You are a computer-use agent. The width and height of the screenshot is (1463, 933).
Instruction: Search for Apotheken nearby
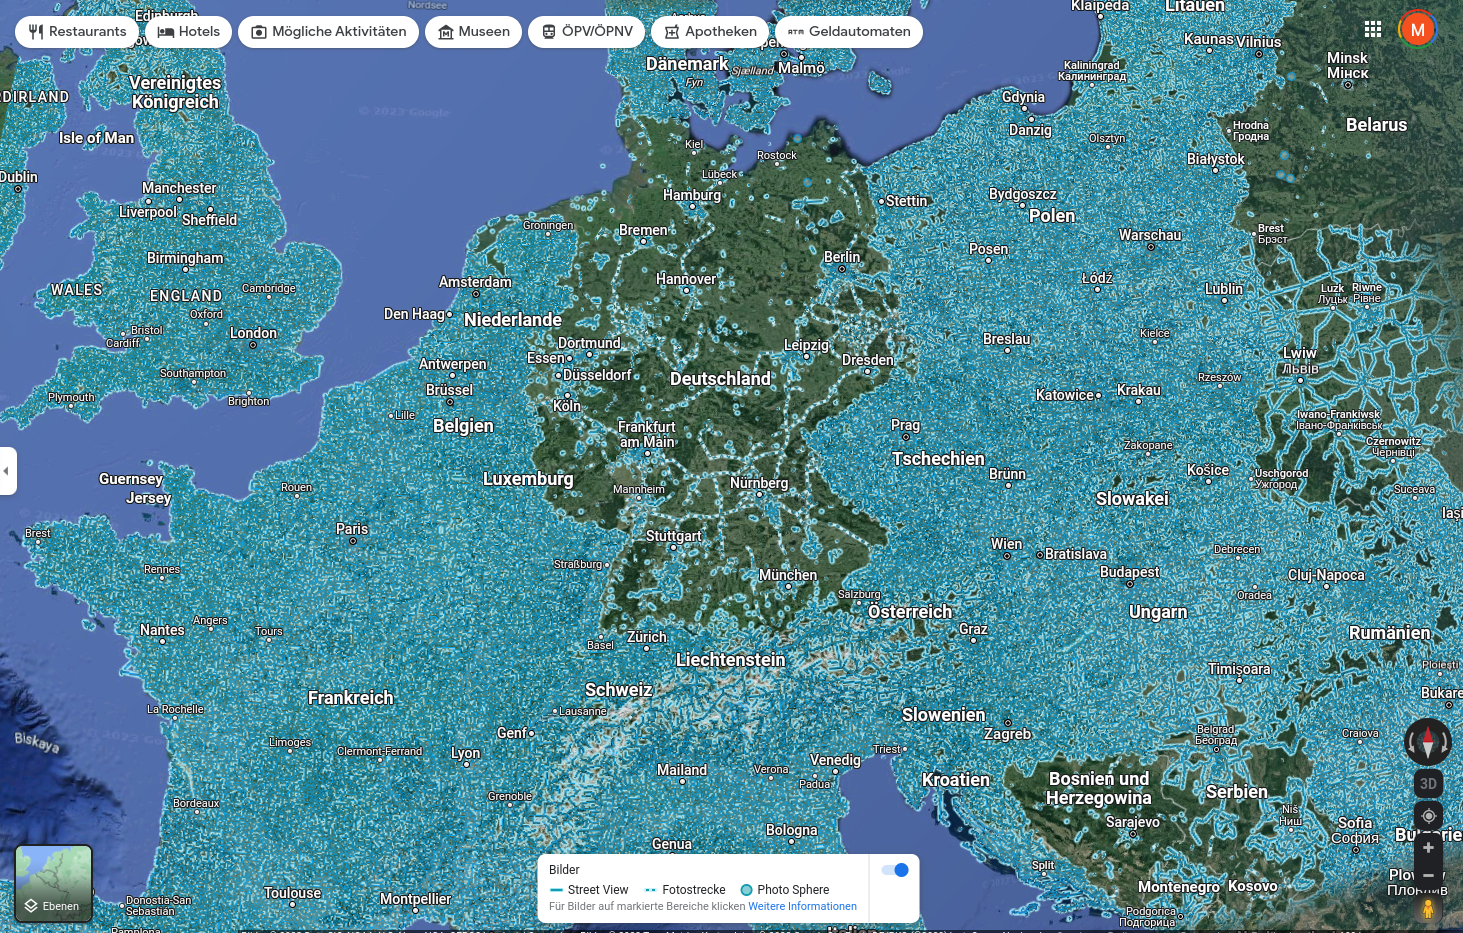click(710, 32)
